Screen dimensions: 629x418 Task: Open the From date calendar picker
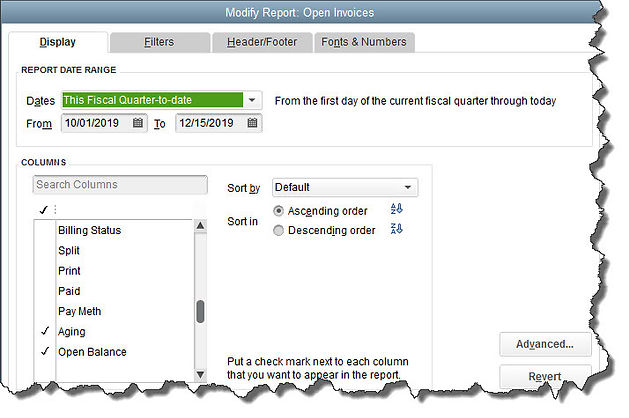(138, 123)
